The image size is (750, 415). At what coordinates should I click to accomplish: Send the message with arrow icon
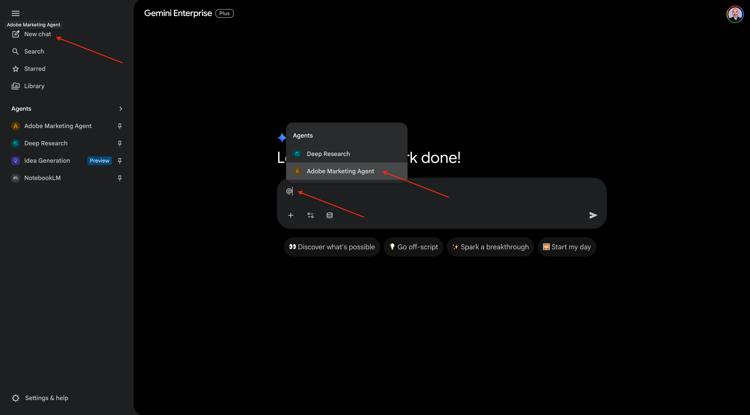tap(593, 216)
